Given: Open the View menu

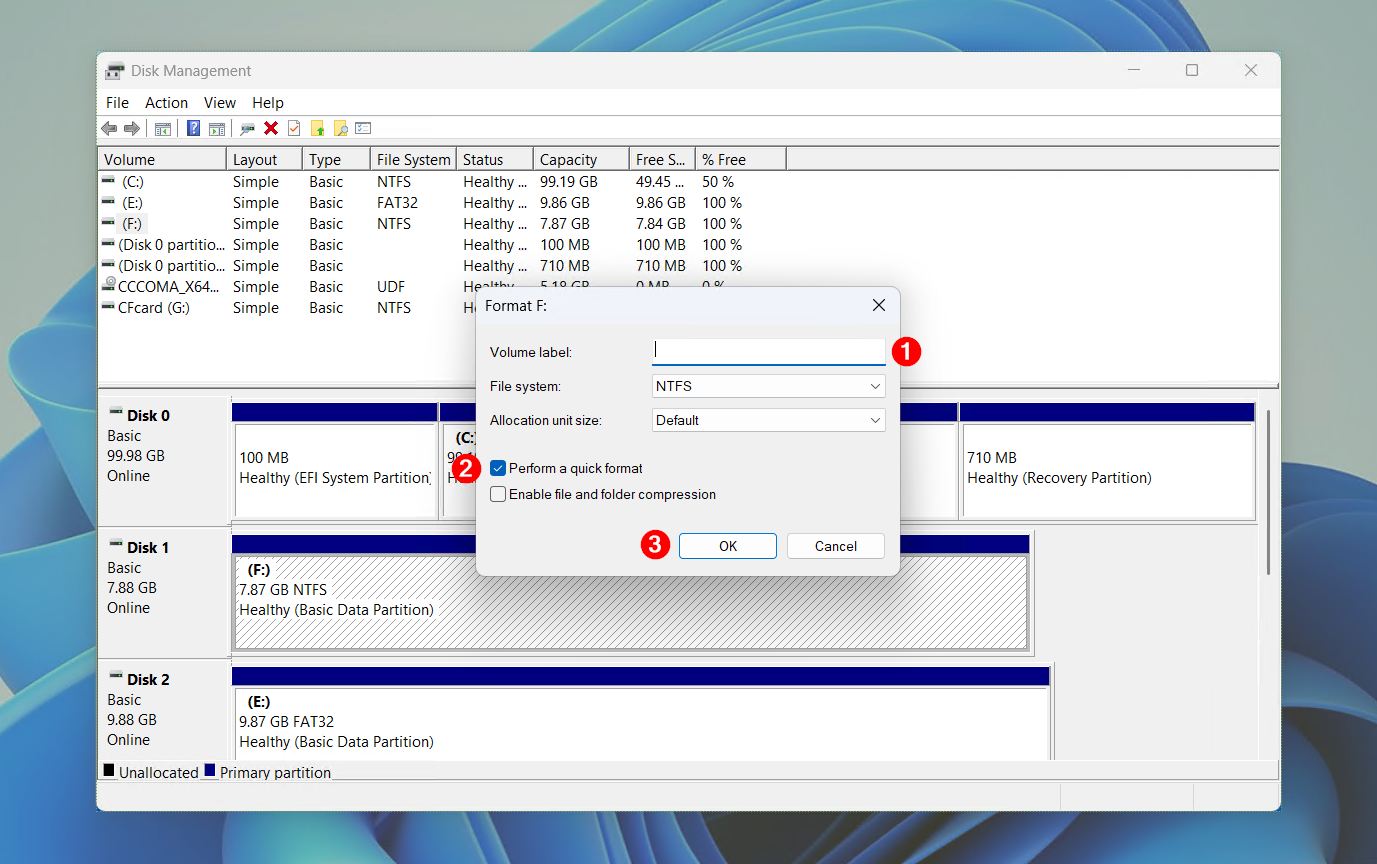Looking at the screenshot, I should (x=220, y=103).
